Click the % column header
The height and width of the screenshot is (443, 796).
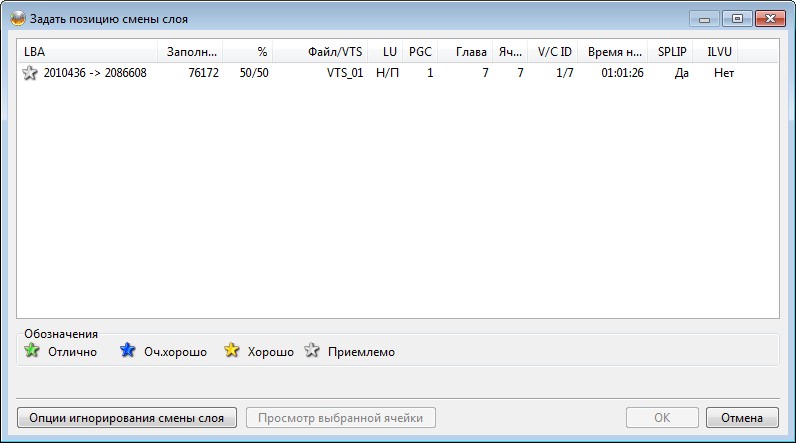[x=248, y=52]
